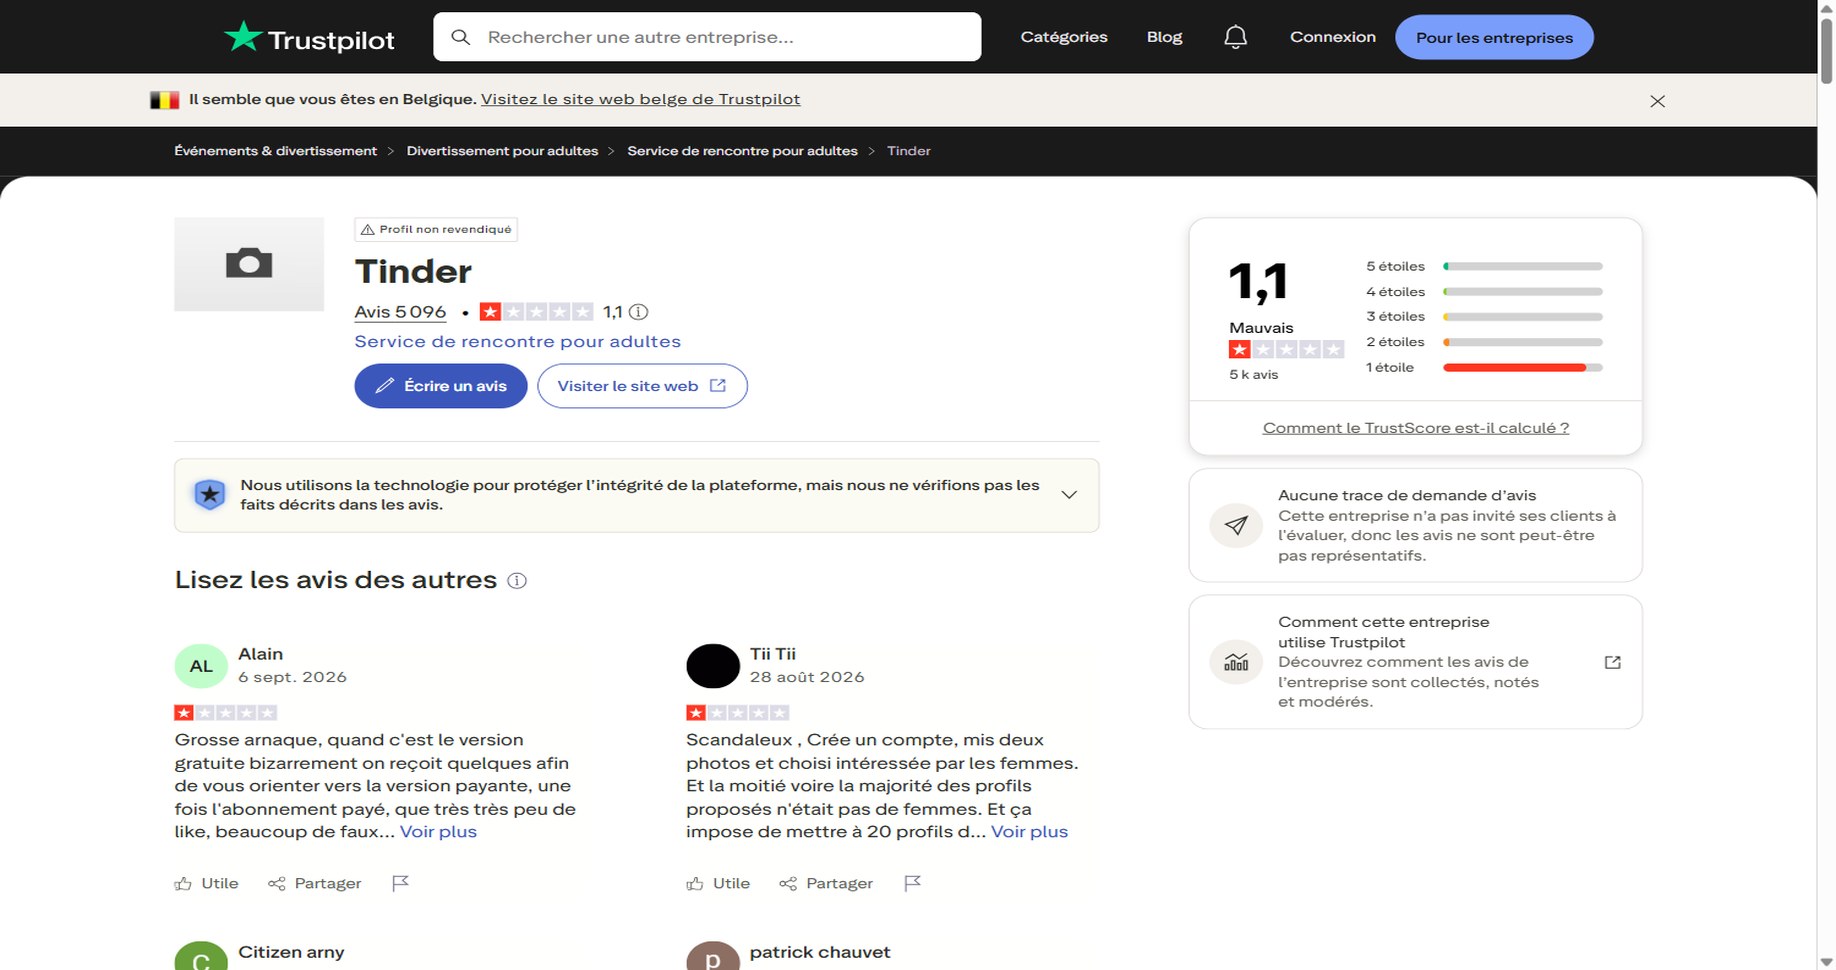
Task: Open external link icon in usage card
Action: click(x=1612, y=662)
